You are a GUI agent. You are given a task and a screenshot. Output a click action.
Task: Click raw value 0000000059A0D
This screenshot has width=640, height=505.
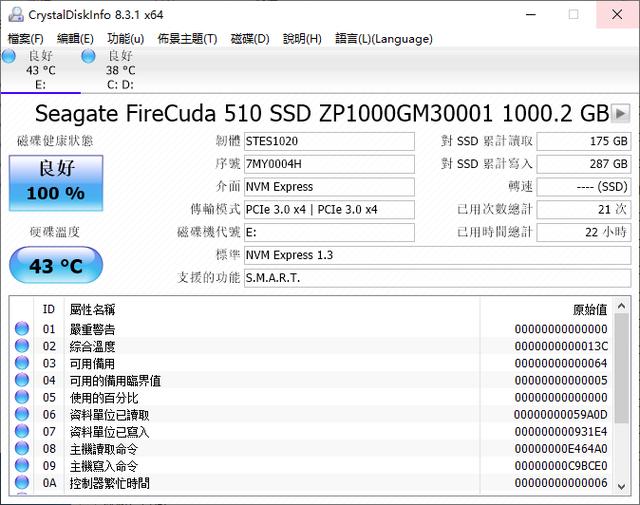click(561, 415)
